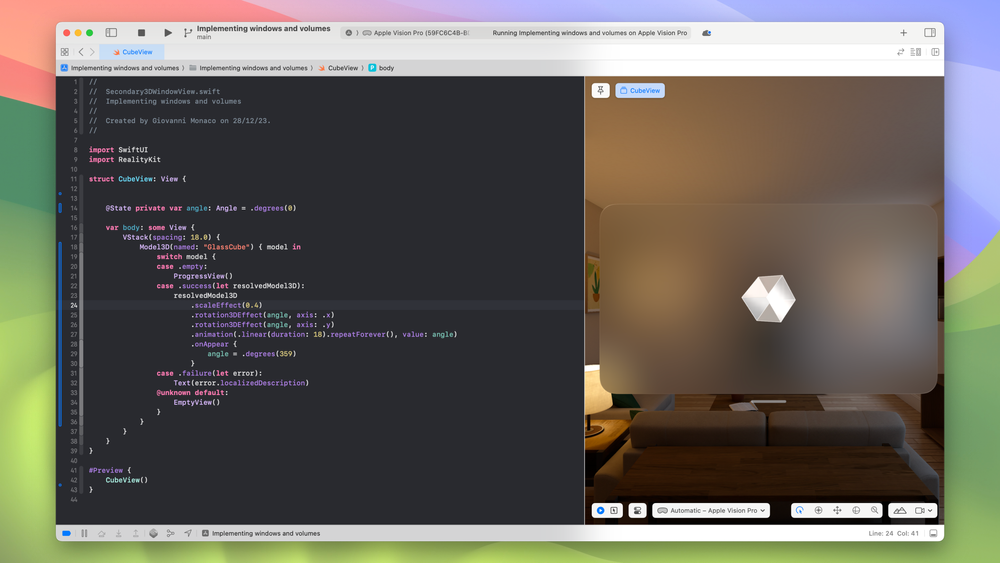
Task: Click the zoom magnifier camera control
Action: pos(874,510)
